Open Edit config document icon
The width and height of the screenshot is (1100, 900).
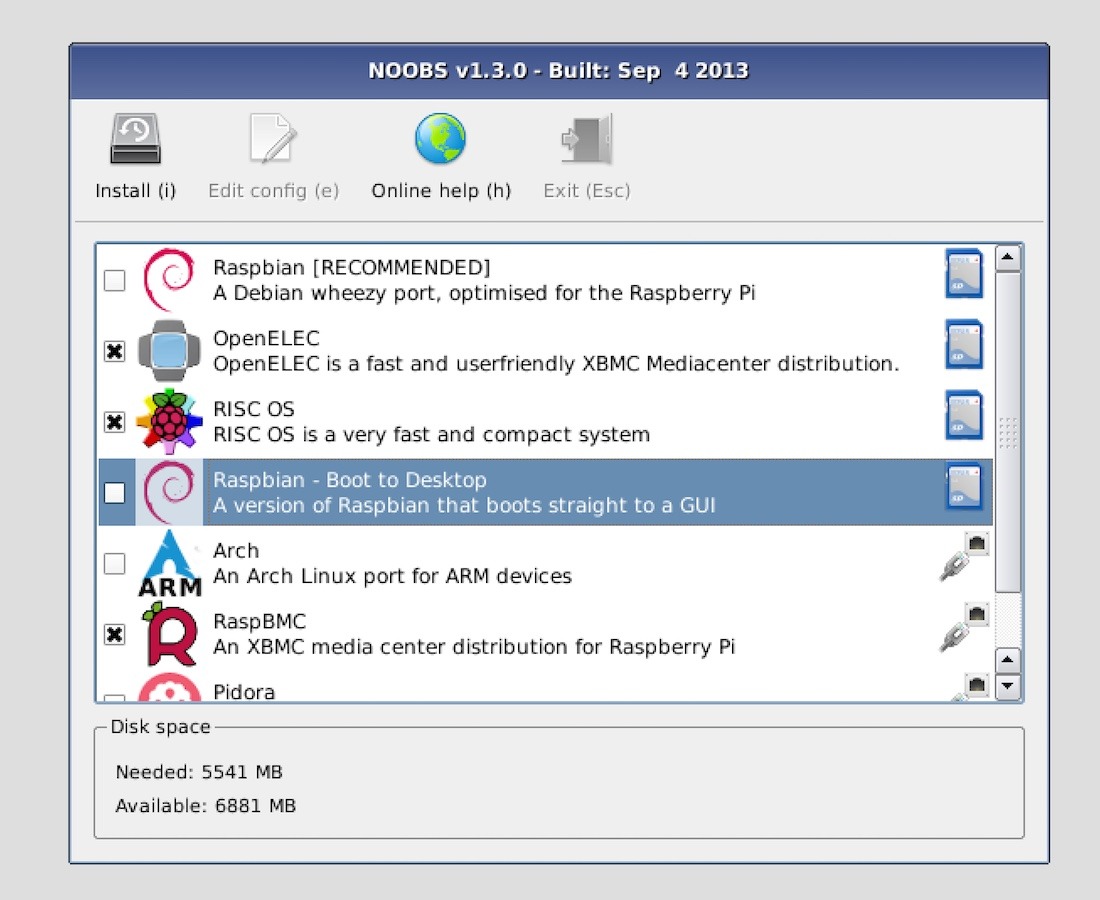click(273, 139)
